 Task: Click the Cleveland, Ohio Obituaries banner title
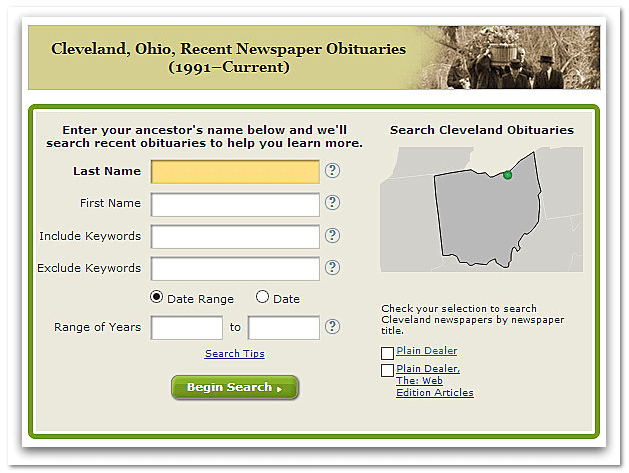(229, 57)
